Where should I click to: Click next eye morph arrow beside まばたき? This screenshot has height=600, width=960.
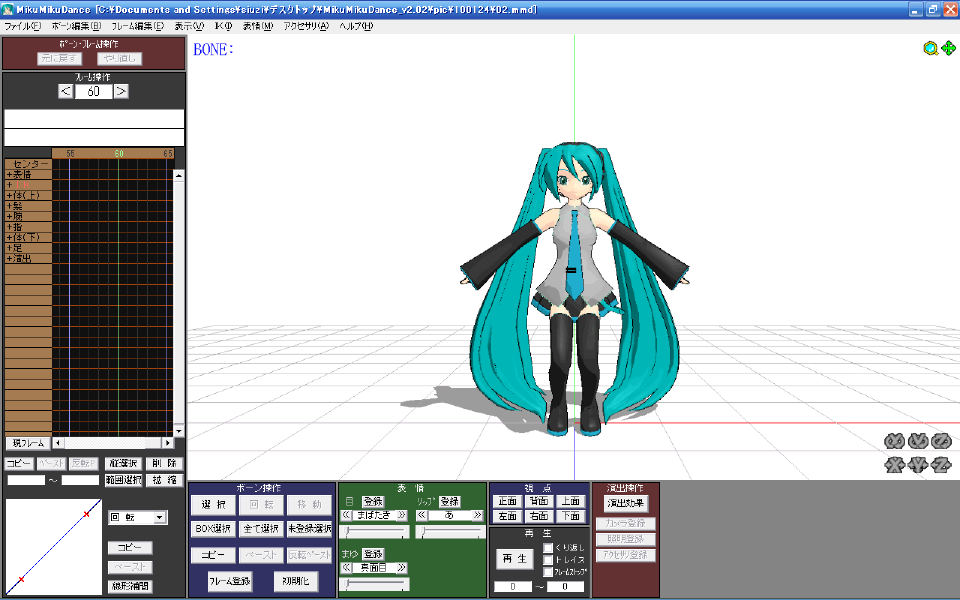(402, 516)
